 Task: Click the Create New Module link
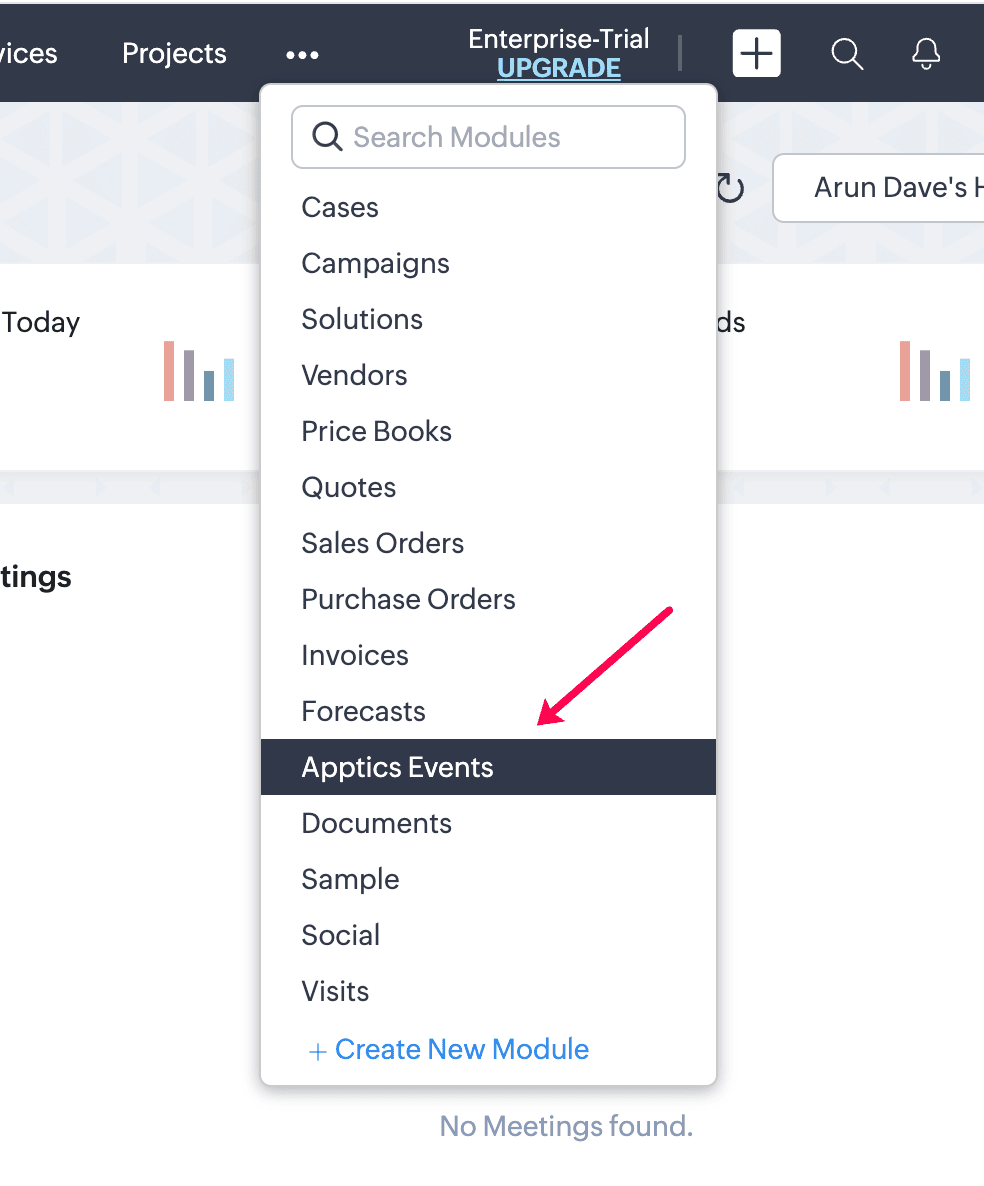(x=449, y=1049)
